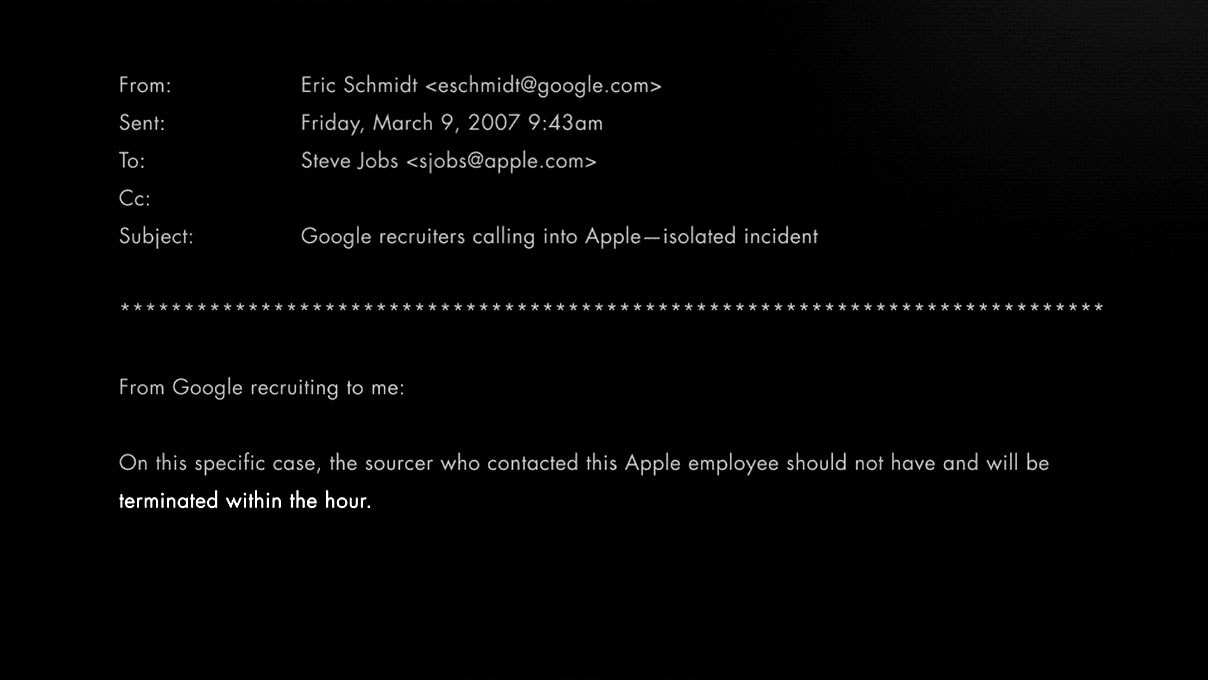This screenshot has height=680, width=1208.
Task: Click the 9:43am timestamp
Action: coord(565,124)
